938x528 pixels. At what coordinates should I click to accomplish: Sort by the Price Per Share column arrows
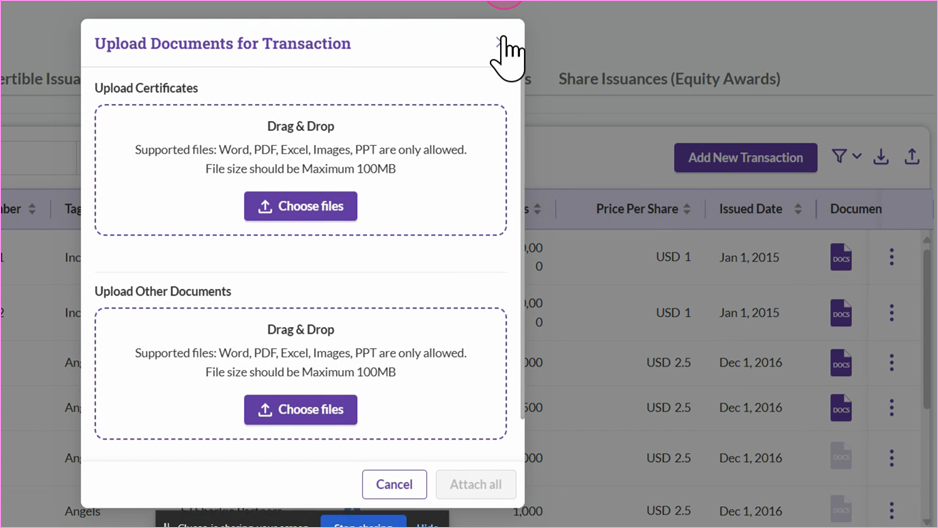point(687,209)
